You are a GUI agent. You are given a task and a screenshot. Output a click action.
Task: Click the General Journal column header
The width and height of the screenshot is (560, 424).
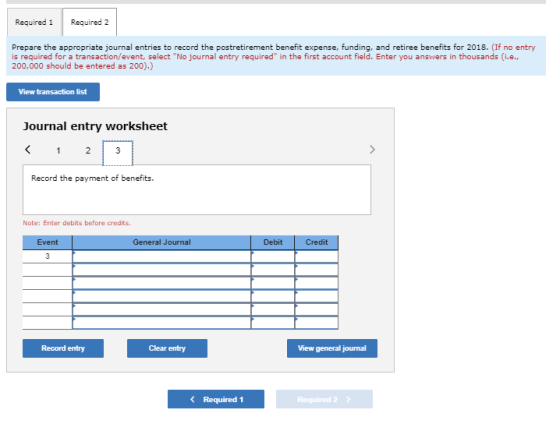(x=161, y=242)
